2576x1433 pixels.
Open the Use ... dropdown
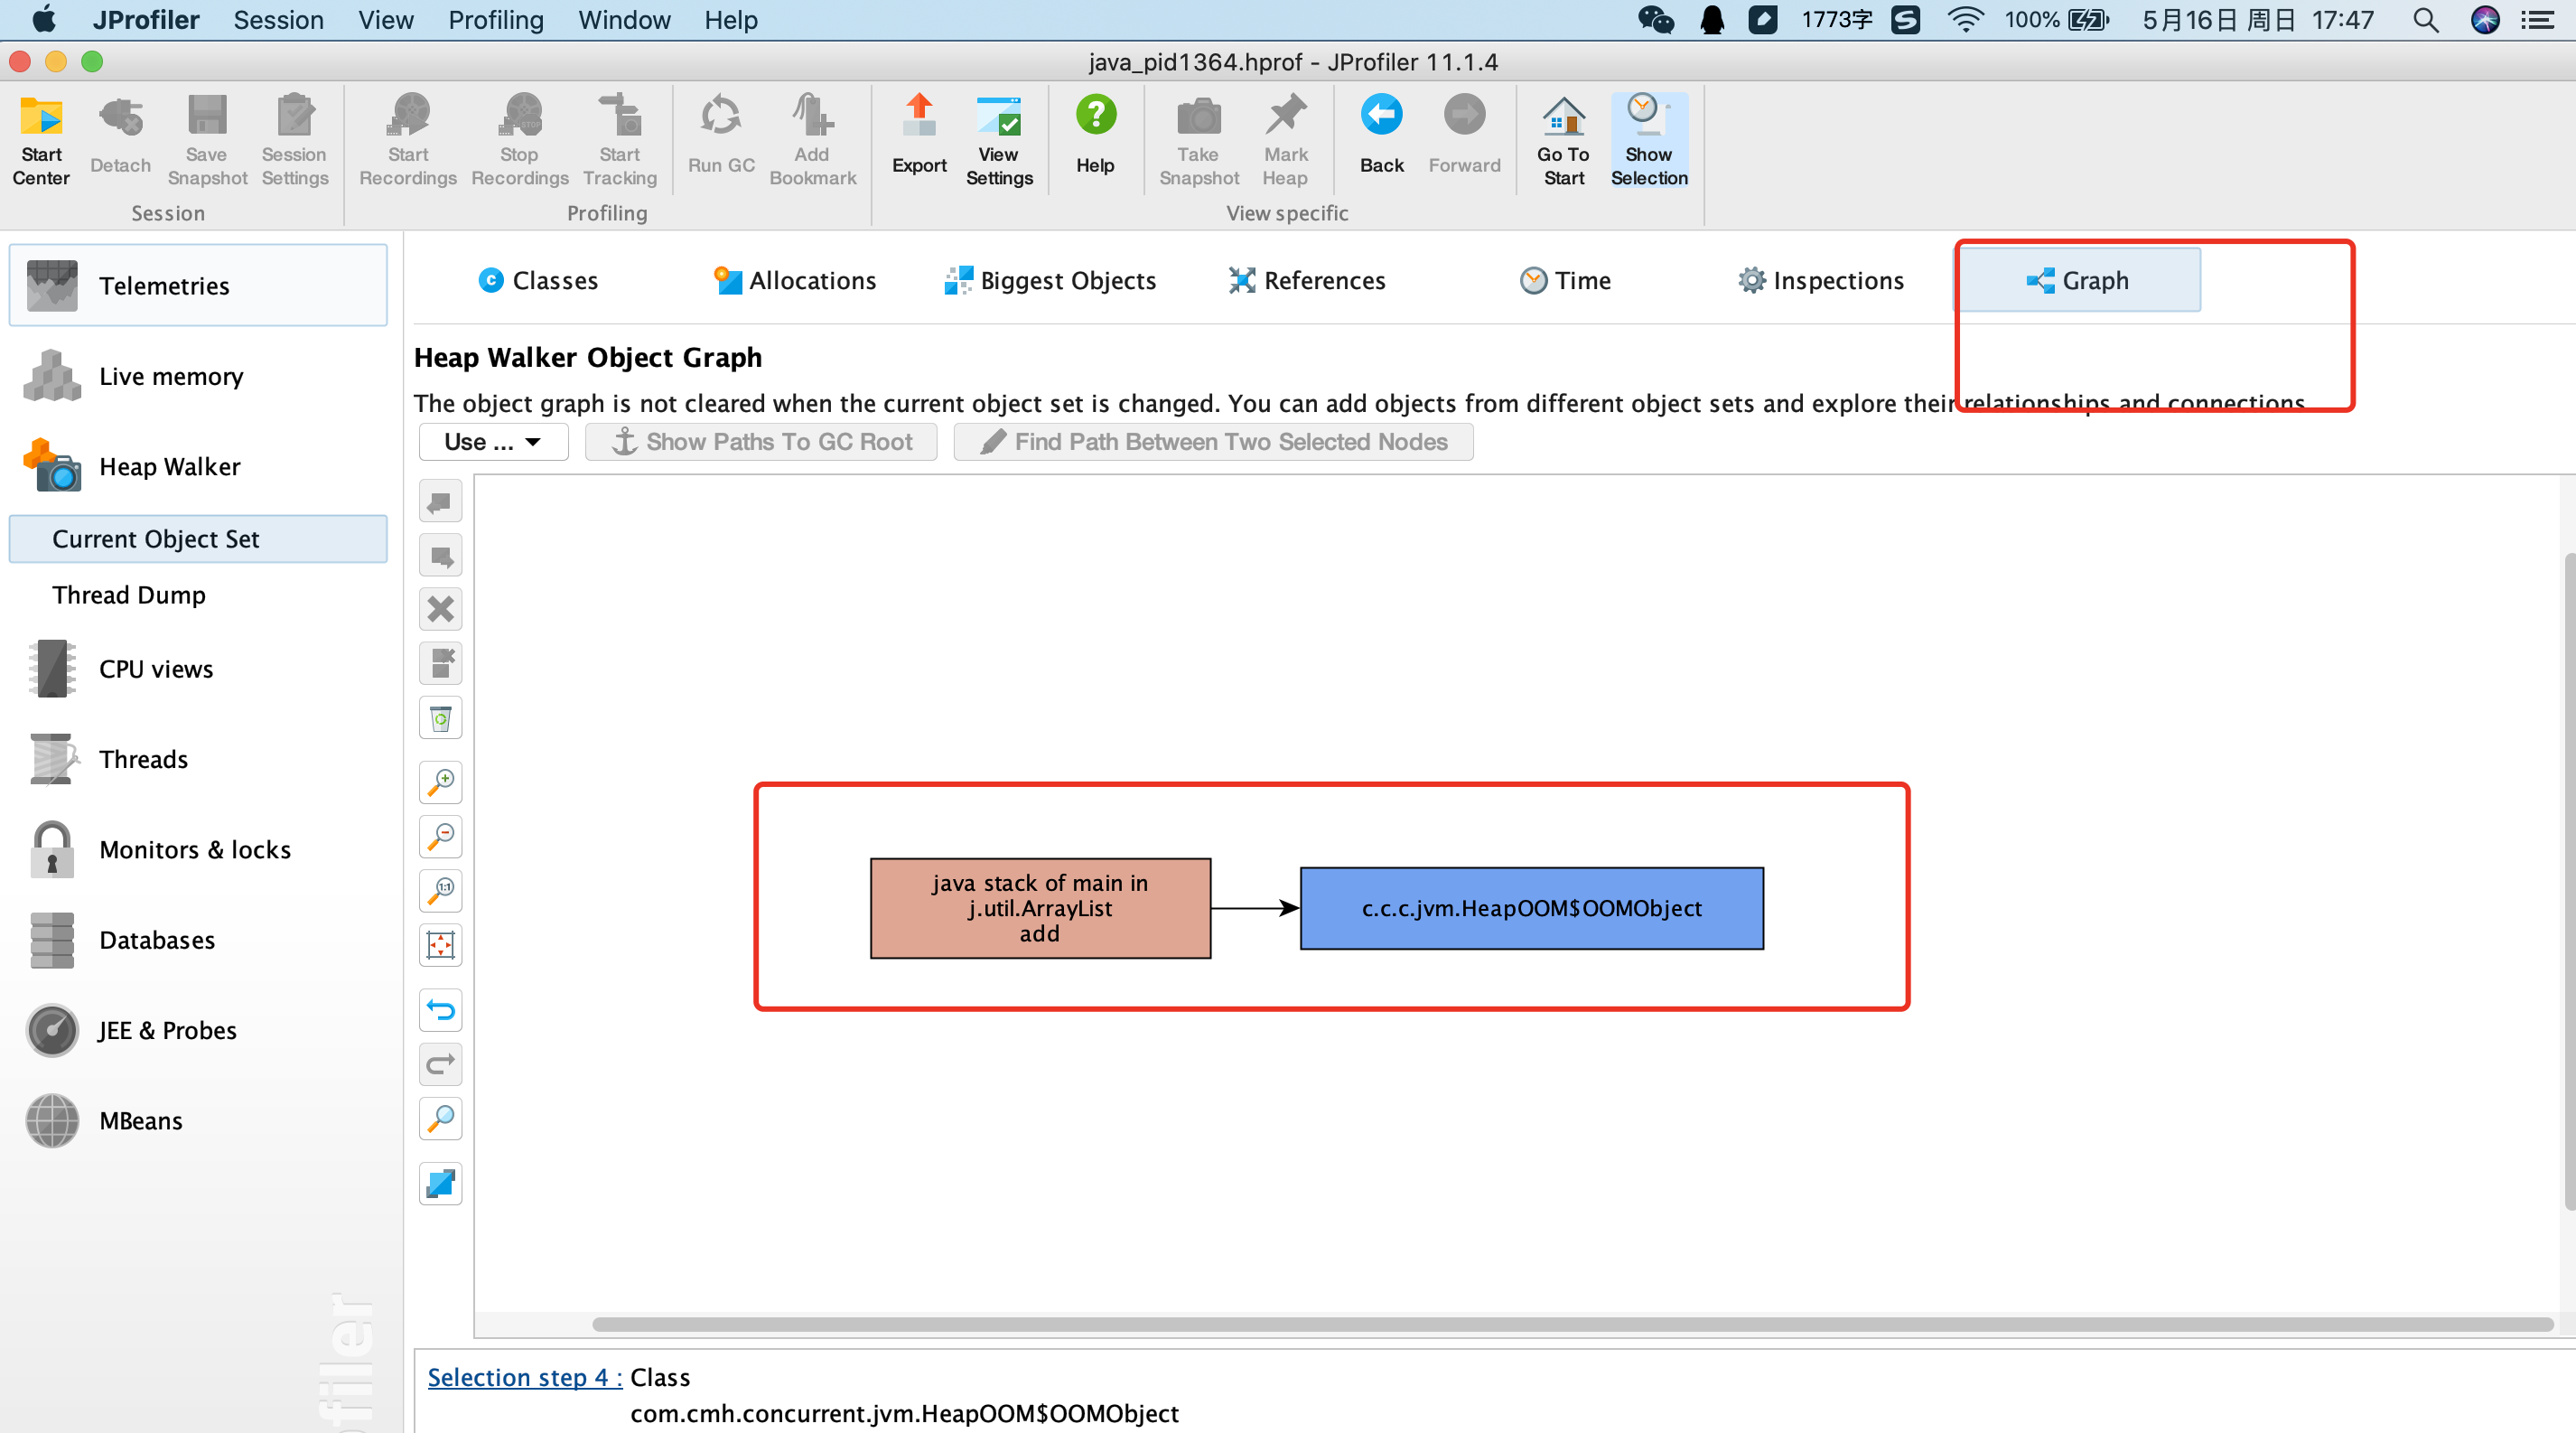click(493, 442)
